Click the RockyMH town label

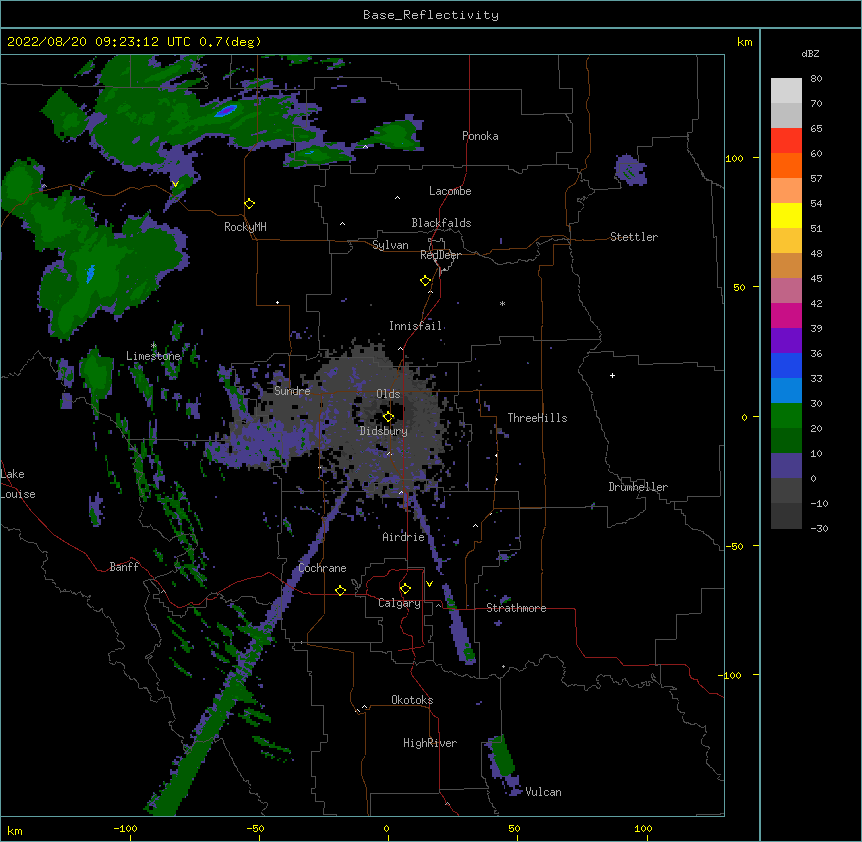[x=245, y=227]
